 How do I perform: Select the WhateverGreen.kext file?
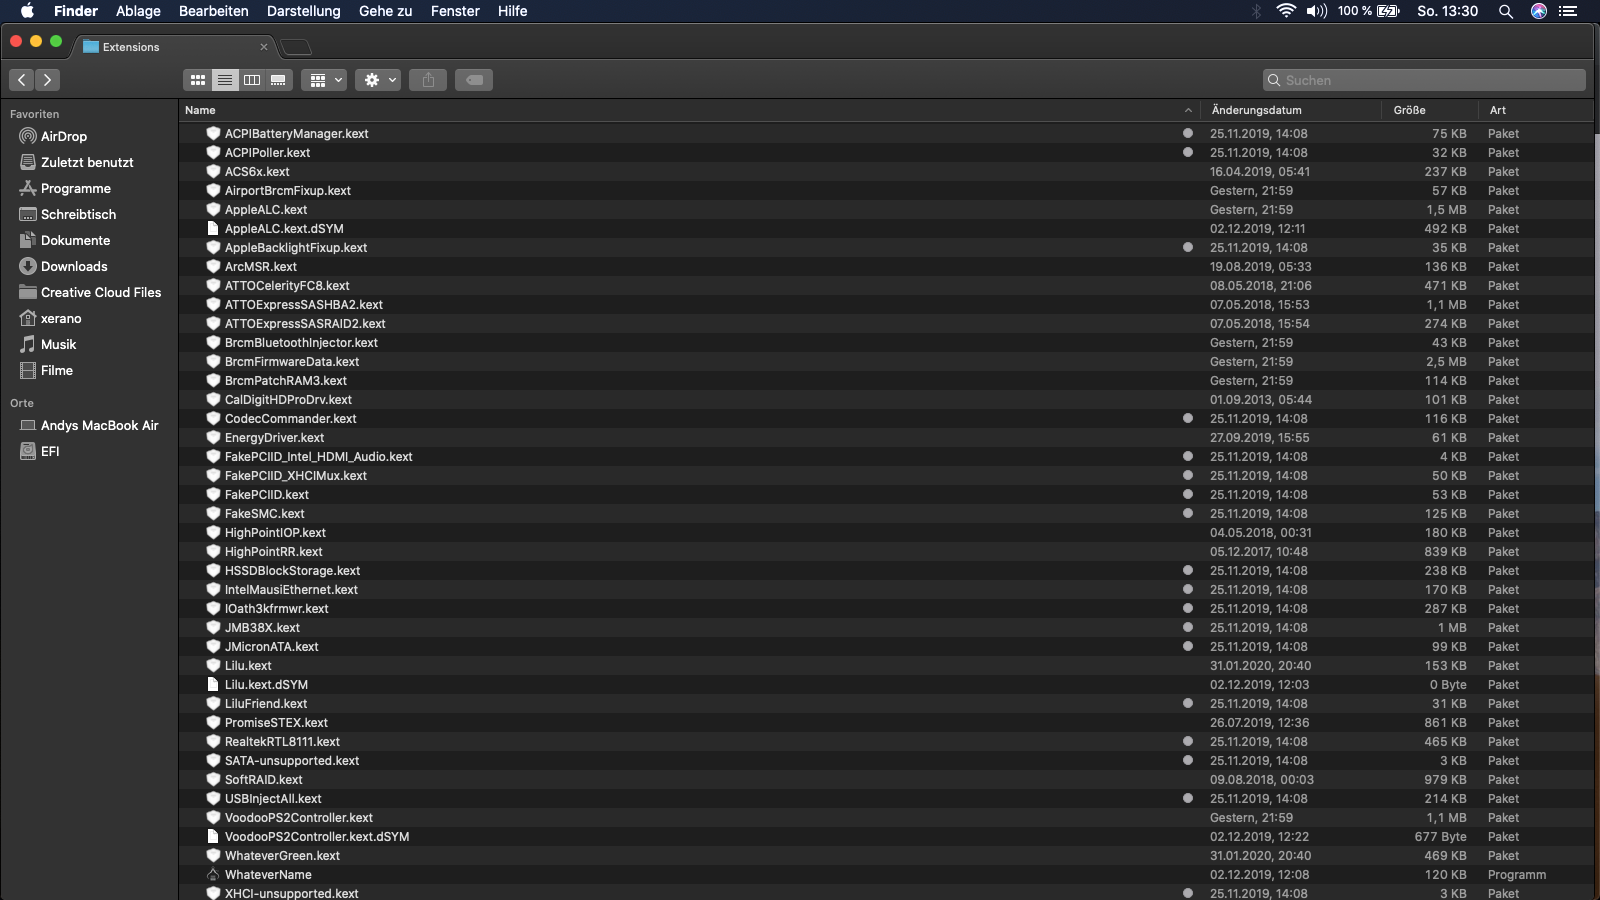tap(886, 856)
